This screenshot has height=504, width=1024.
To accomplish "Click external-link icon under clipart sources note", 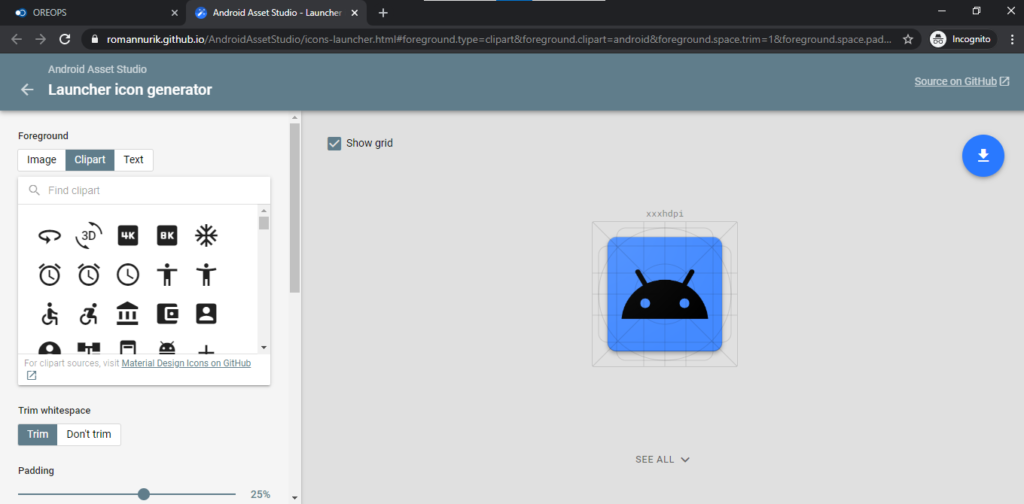I will point(31,375).
